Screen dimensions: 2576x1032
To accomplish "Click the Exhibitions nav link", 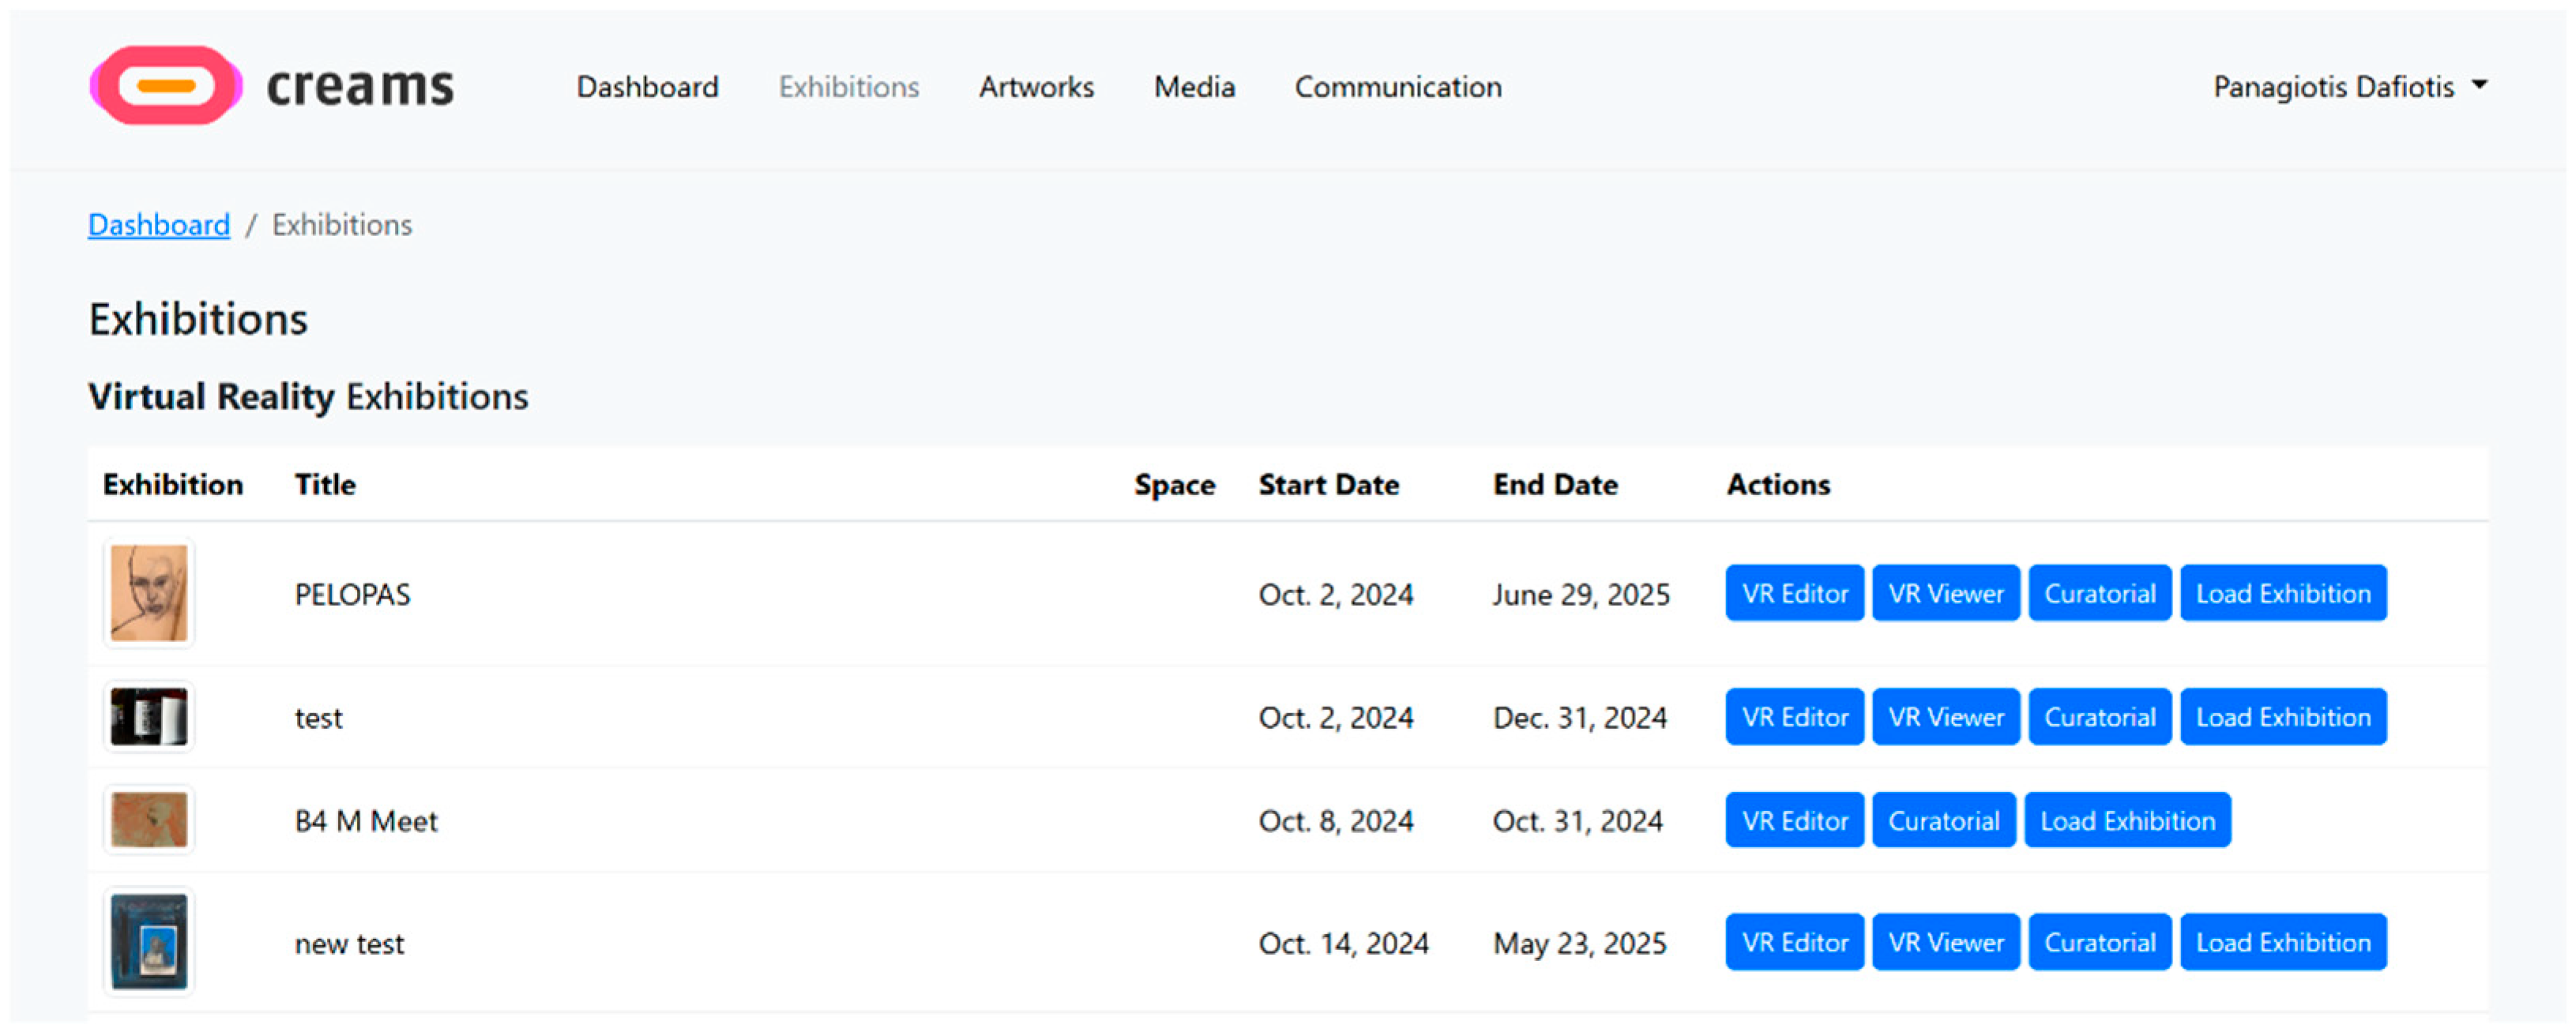I will (848, 87).
